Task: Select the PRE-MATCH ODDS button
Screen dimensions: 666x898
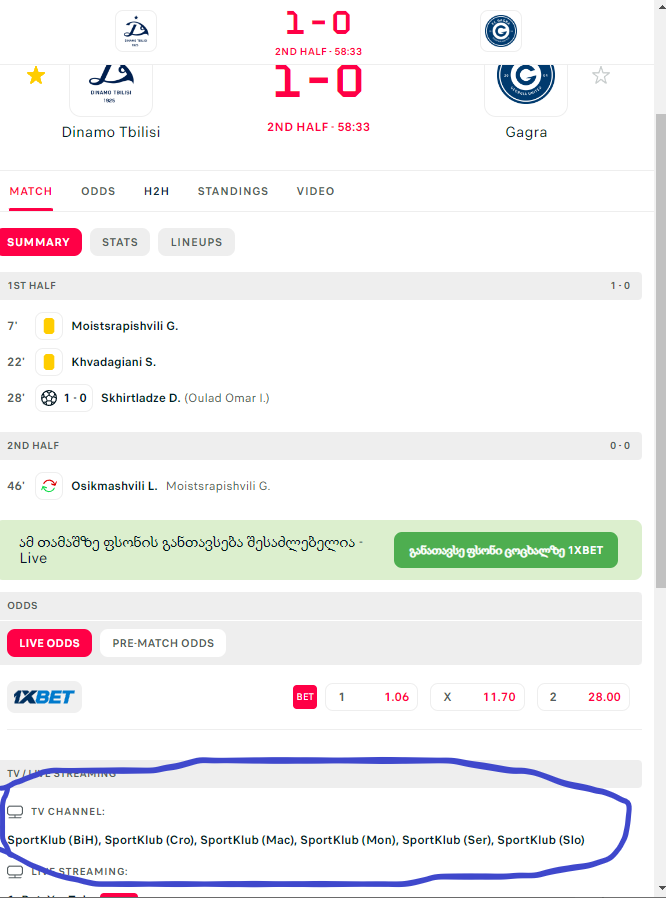Action: 163,643
